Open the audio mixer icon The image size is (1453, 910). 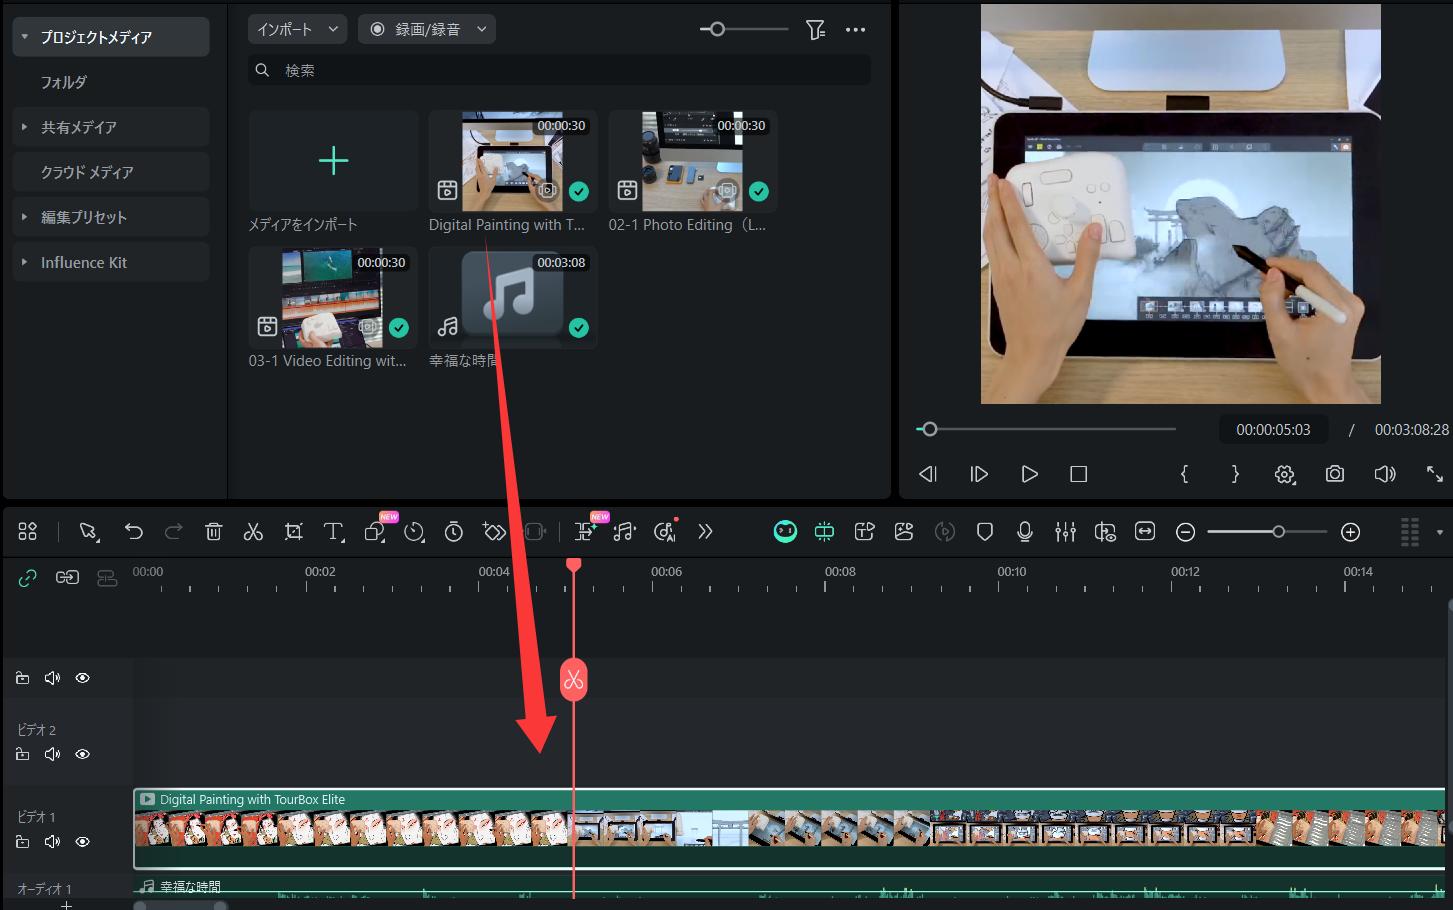tap(1065, 532)
